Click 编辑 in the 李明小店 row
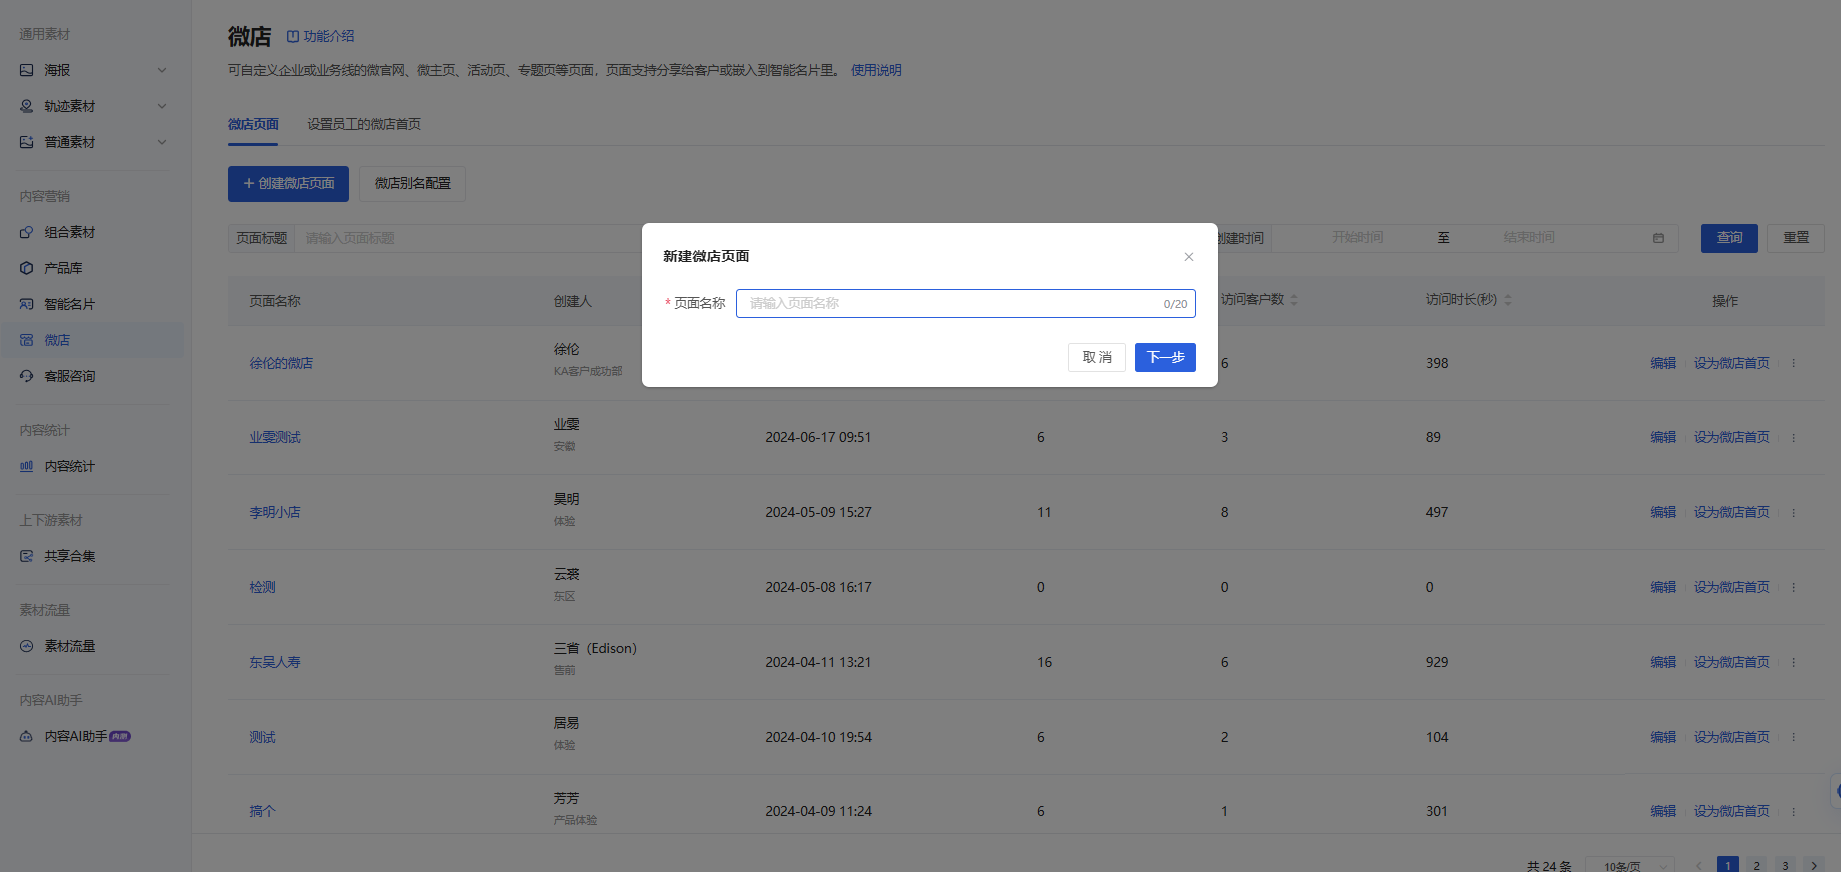This screenshot has height=872, width=1841. tap(1663, 512)
